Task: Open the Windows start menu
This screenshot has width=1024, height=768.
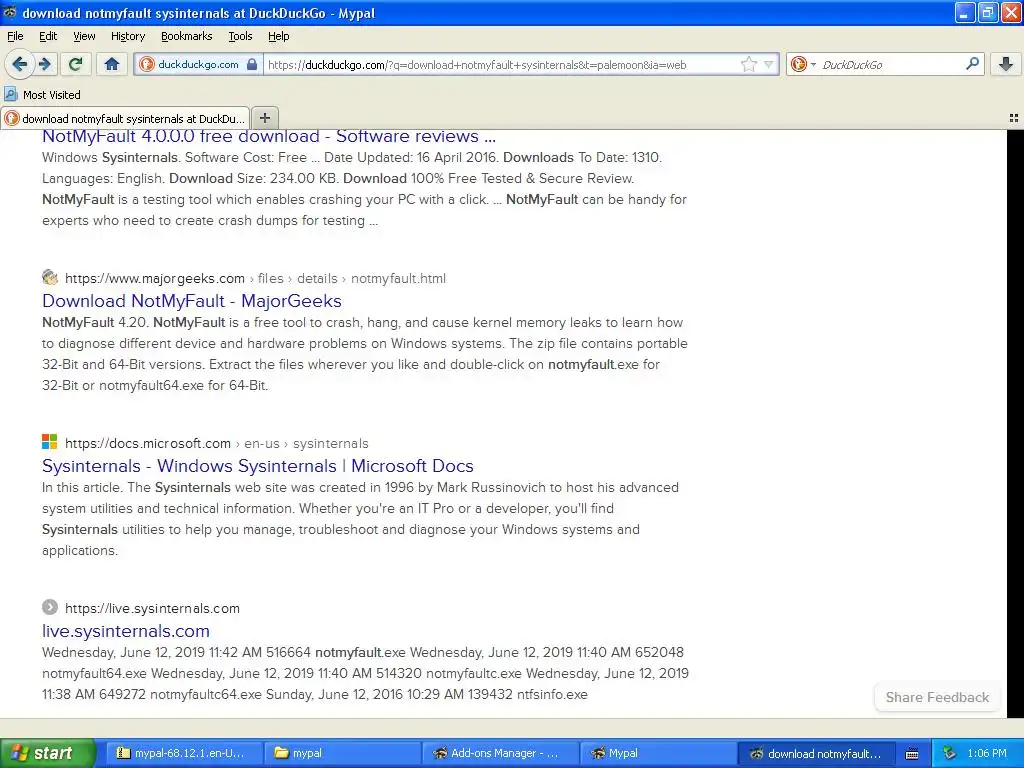Action: [47, 753]
